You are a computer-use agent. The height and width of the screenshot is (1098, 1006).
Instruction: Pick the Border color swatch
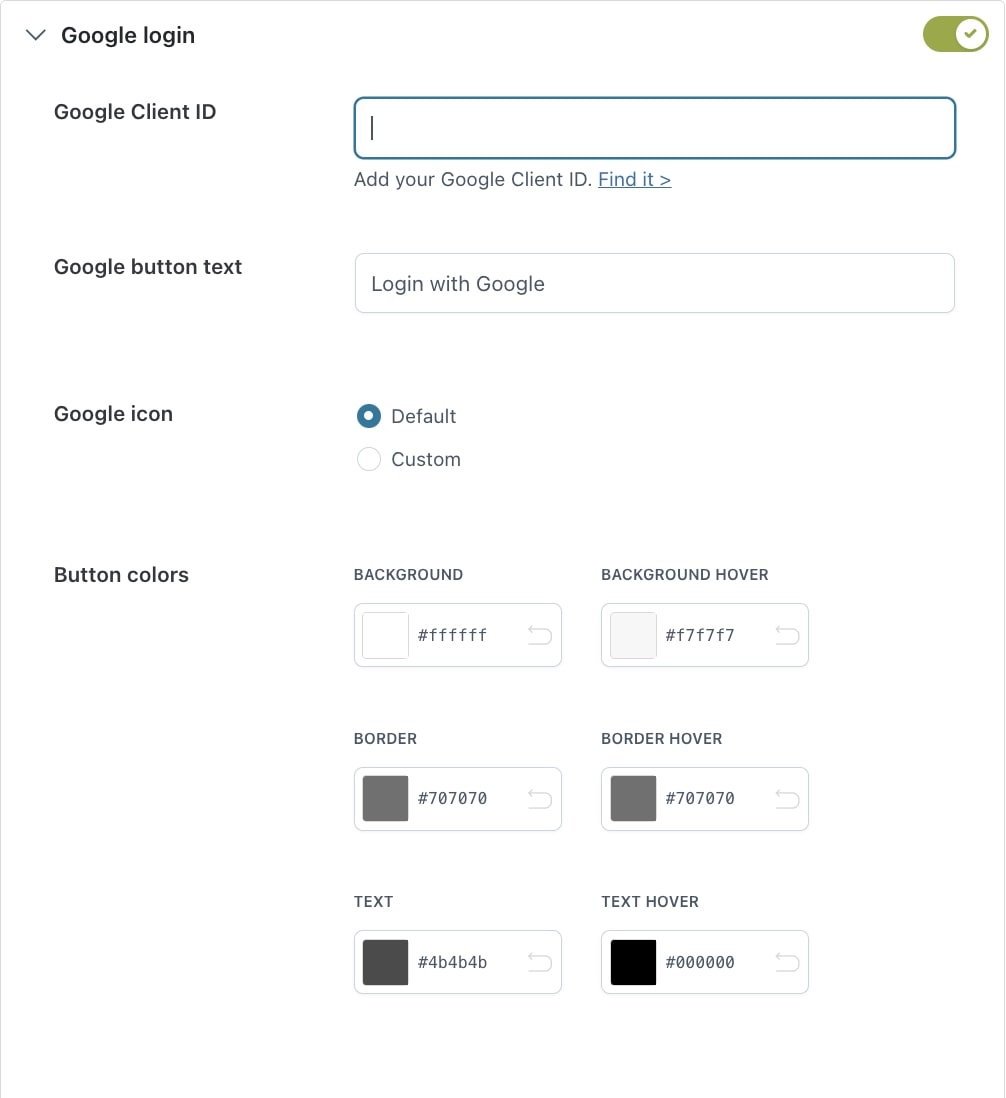pyautogui.click(x=385, y=798)
